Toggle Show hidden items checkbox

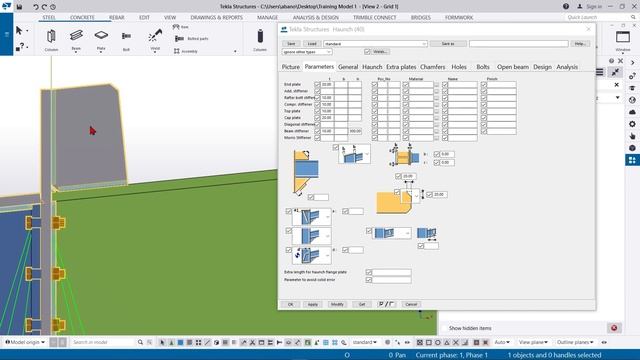444,328
